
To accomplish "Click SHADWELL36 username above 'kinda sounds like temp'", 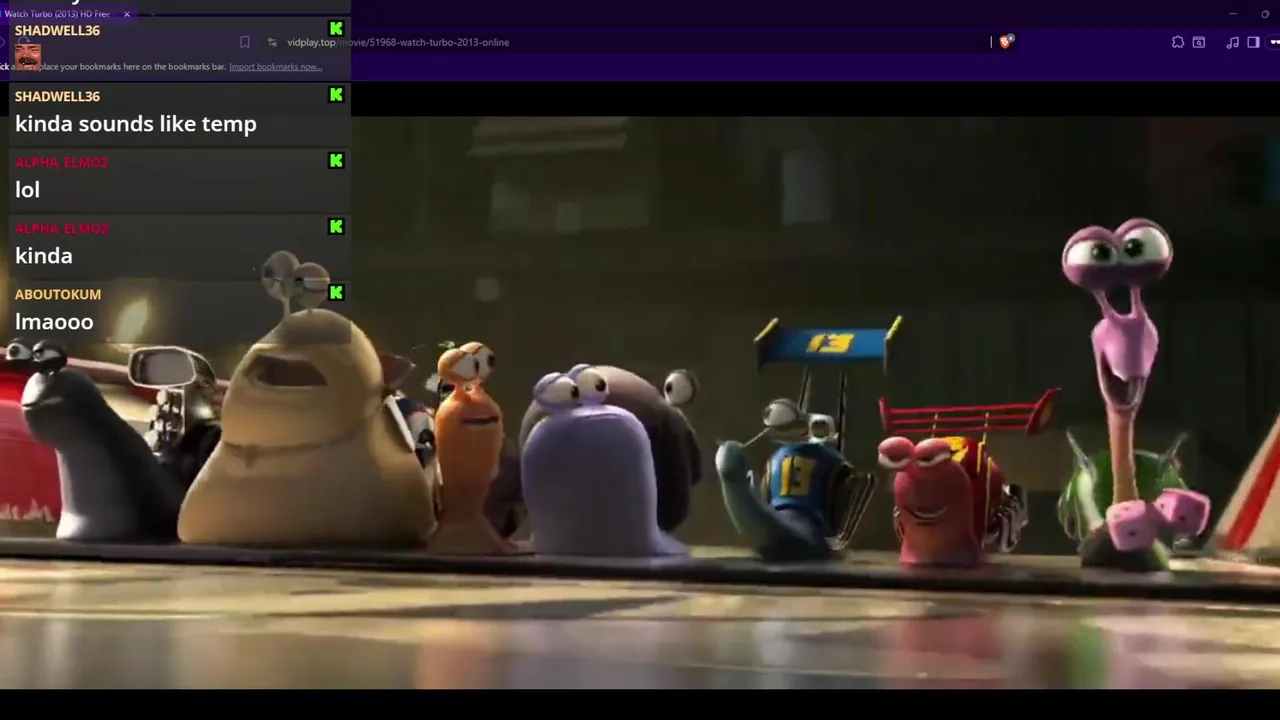I will click(x=57, y=96).
